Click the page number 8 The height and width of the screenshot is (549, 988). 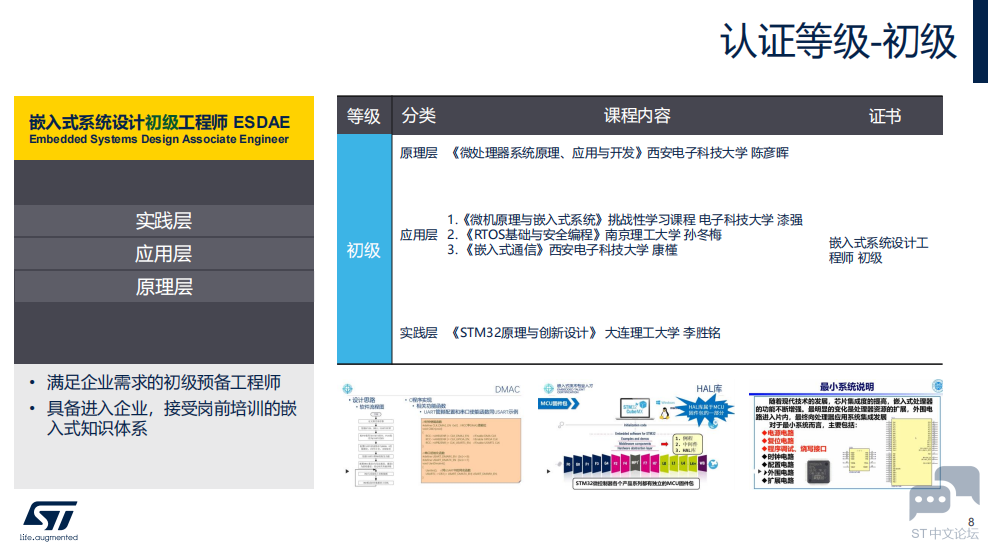[x=971, y=522]
